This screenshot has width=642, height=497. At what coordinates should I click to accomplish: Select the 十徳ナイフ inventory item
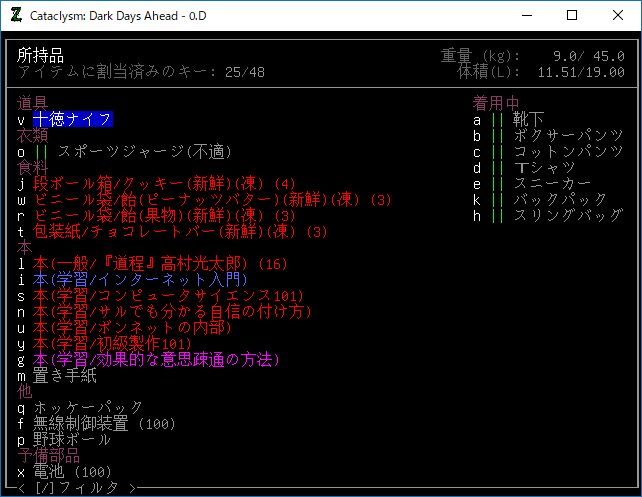pos(72,119)
